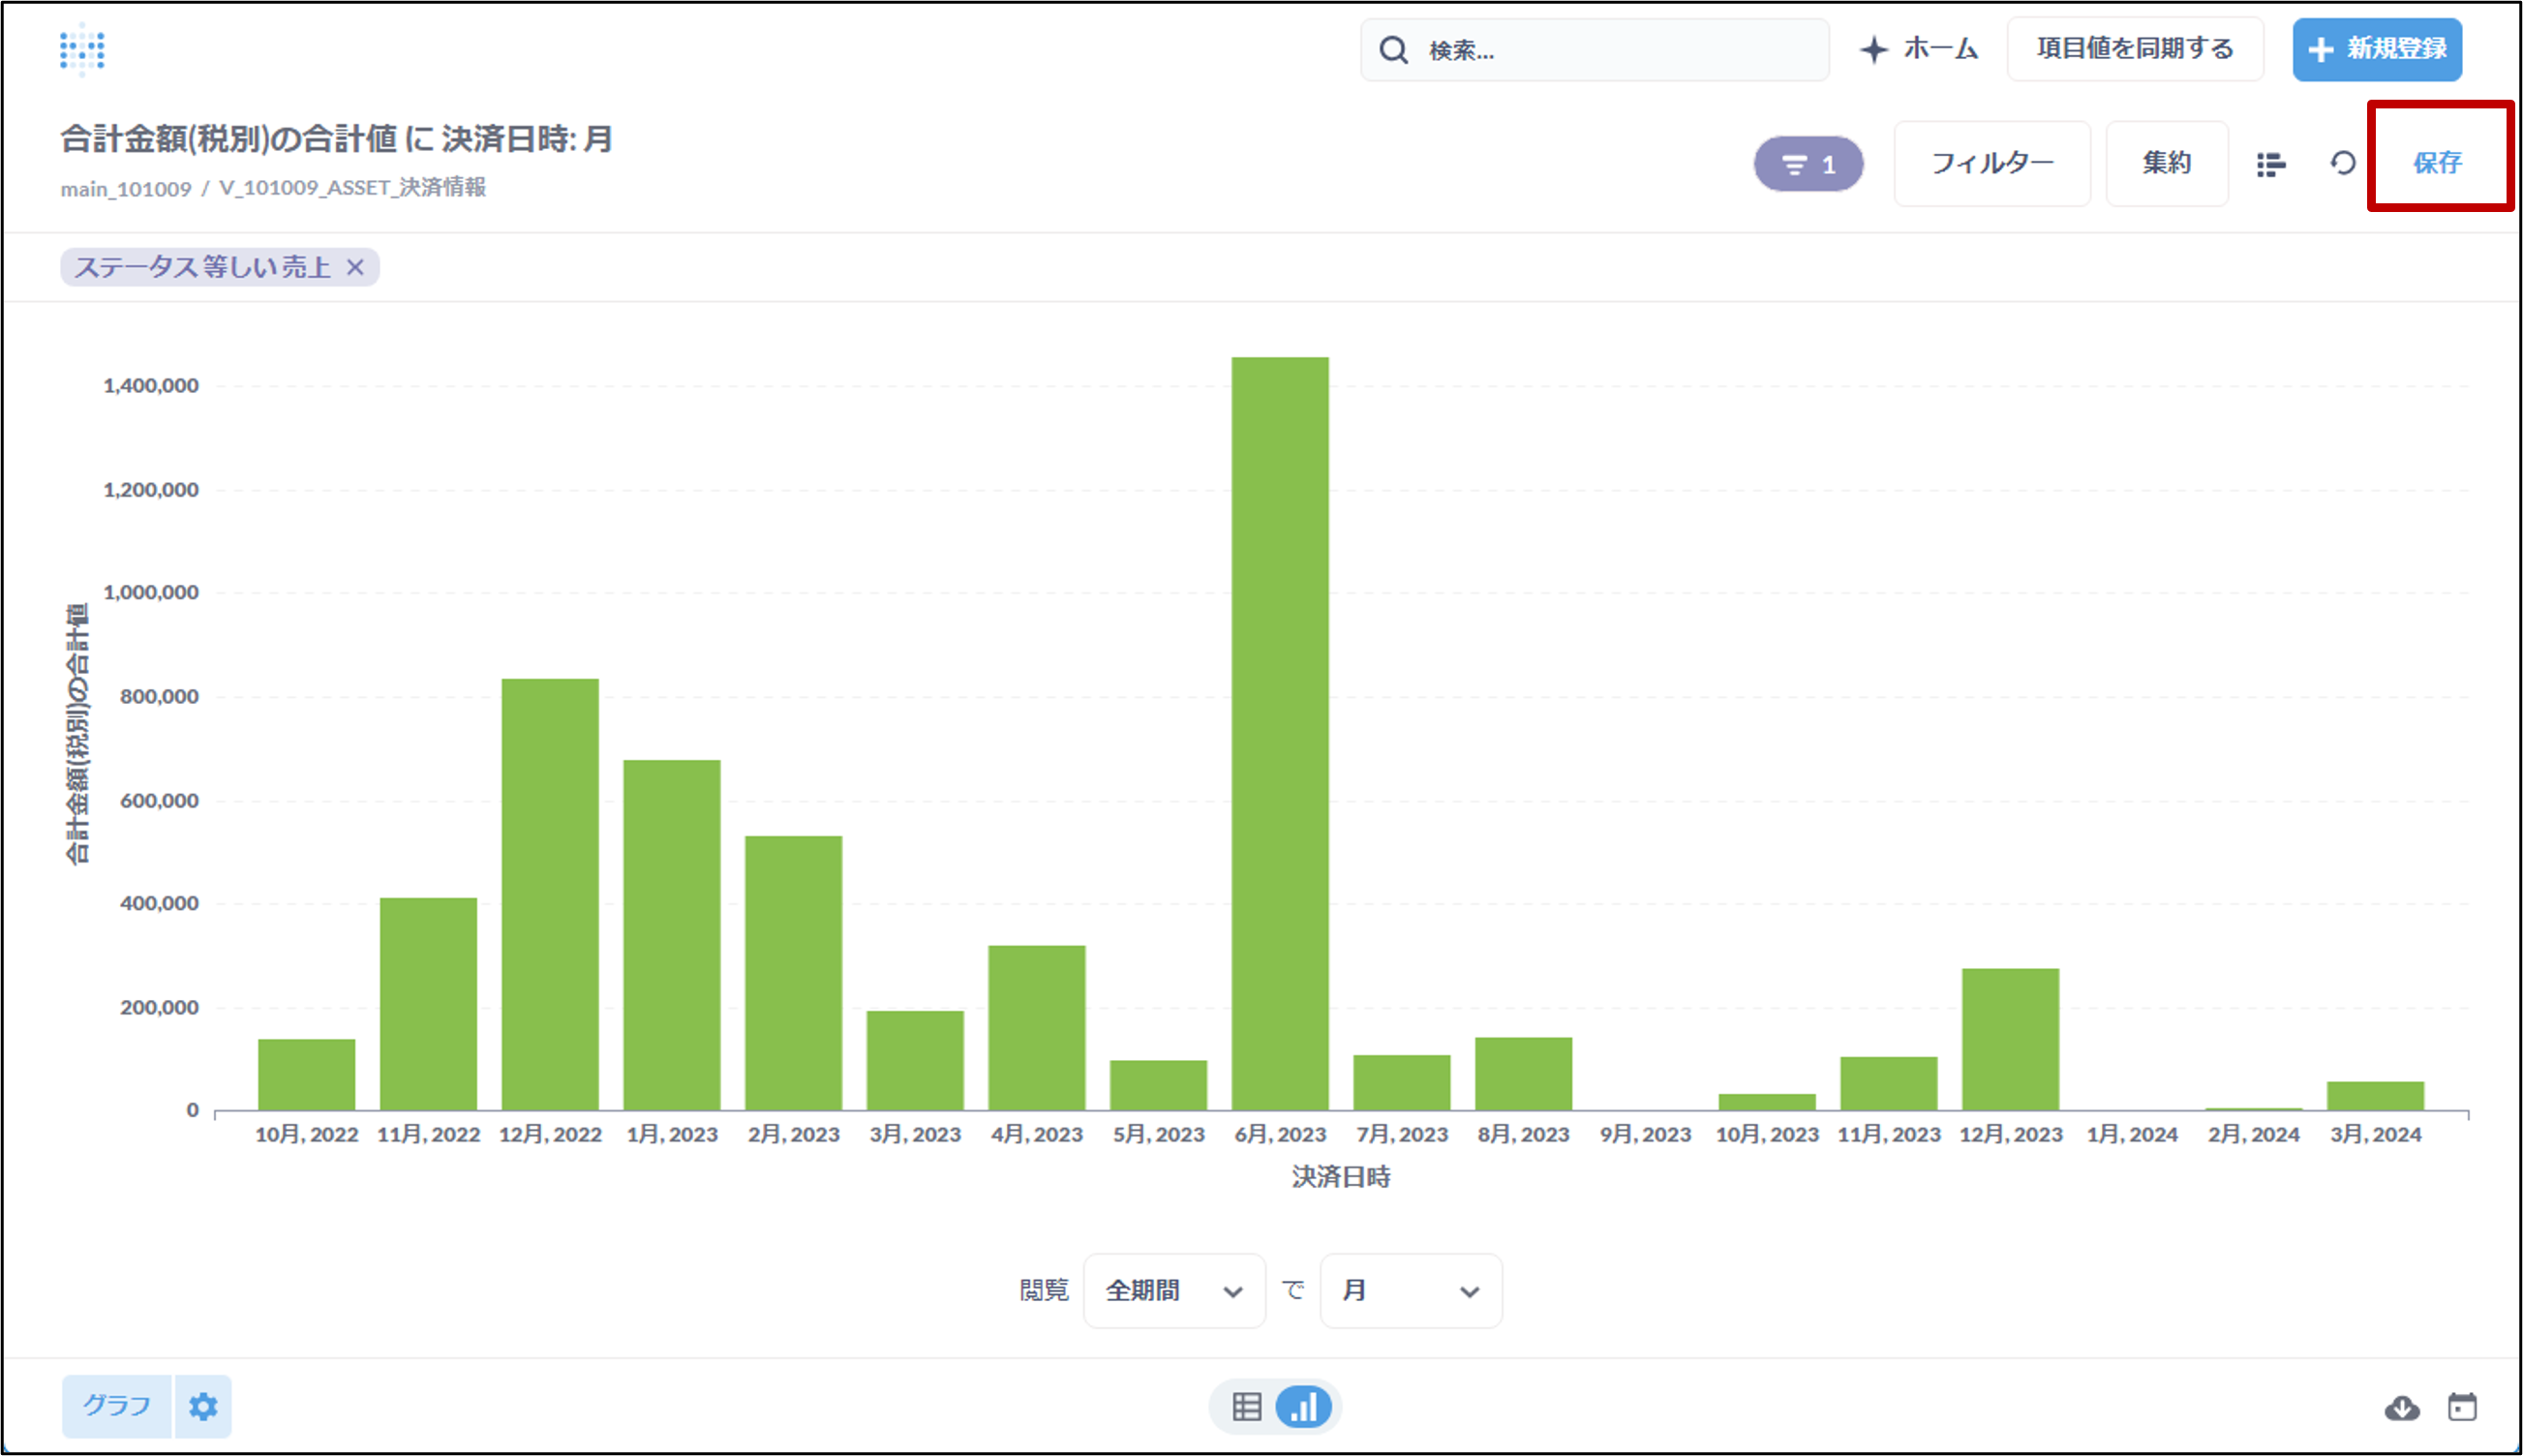The width and height of the screenshot is (2523, 1456).
Task: Open chart settings gear icon
Action: [203, 1406]
